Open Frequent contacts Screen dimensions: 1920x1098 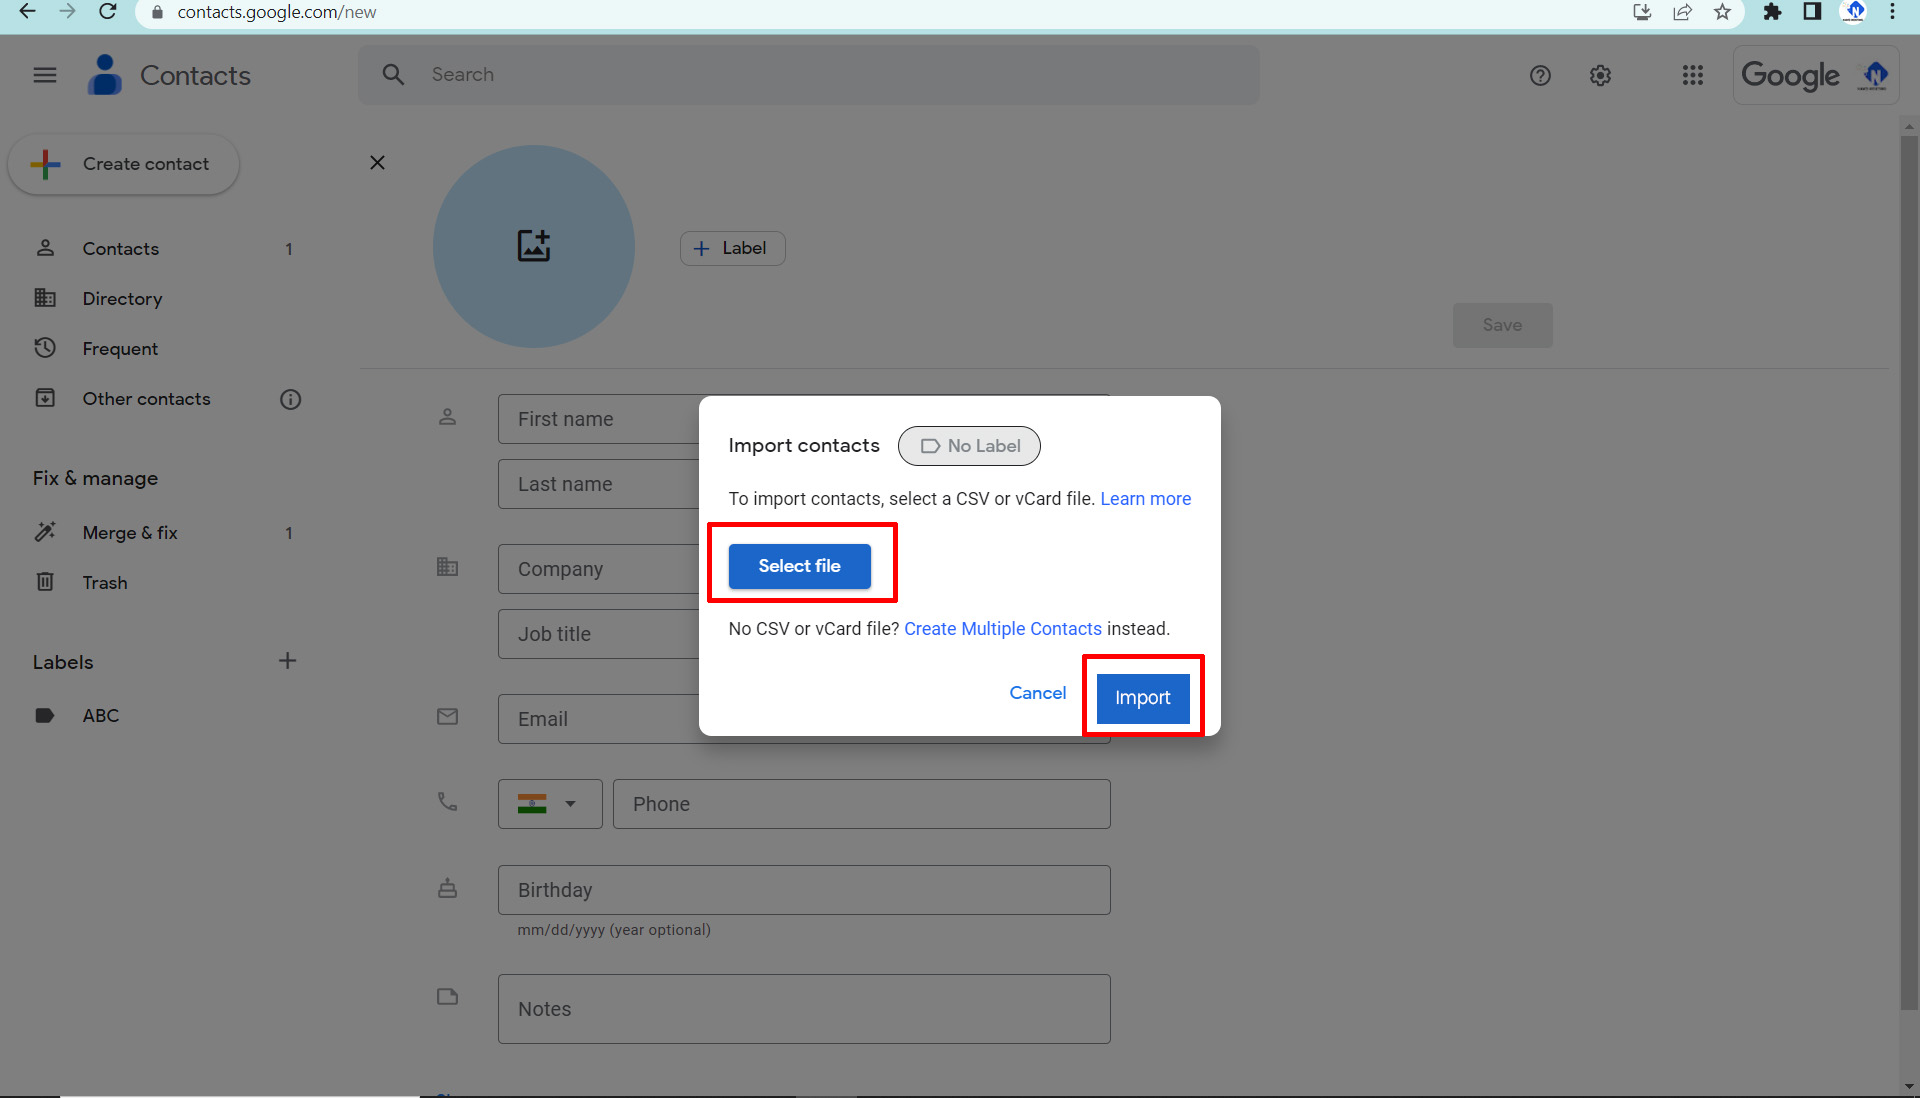(120, 348)
